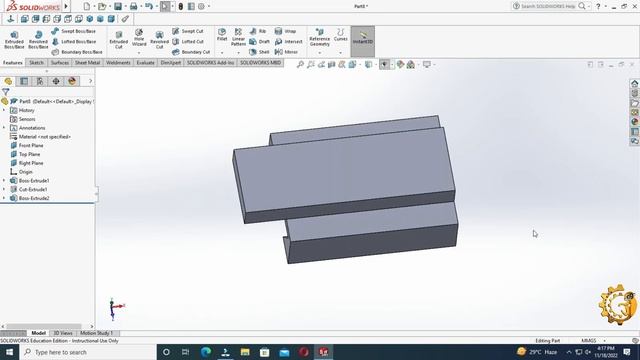Viewport: 640px width, 360px height.
Task: Switch to the Sketch tab
Action: coord(36,62)
